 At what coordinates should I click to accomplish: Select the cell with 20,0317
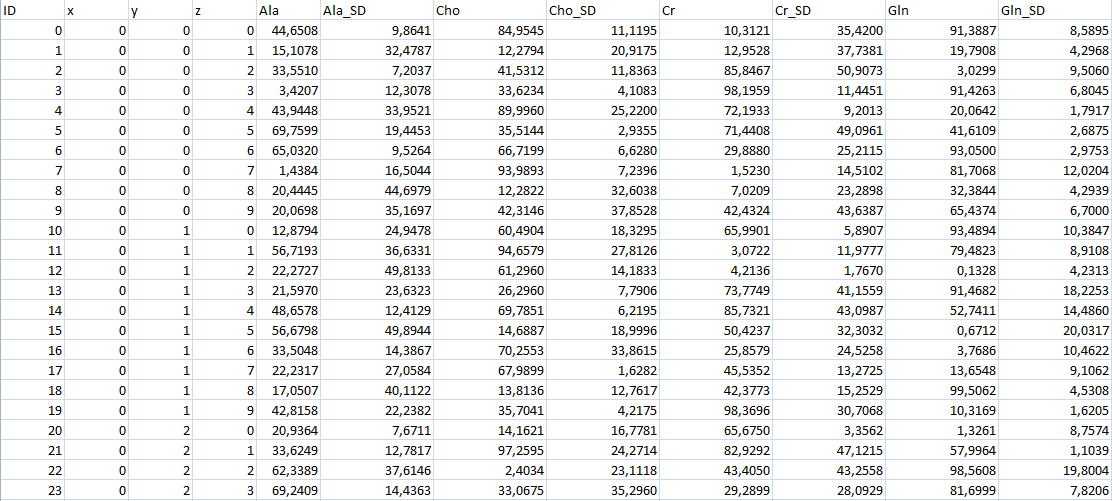1055,329
